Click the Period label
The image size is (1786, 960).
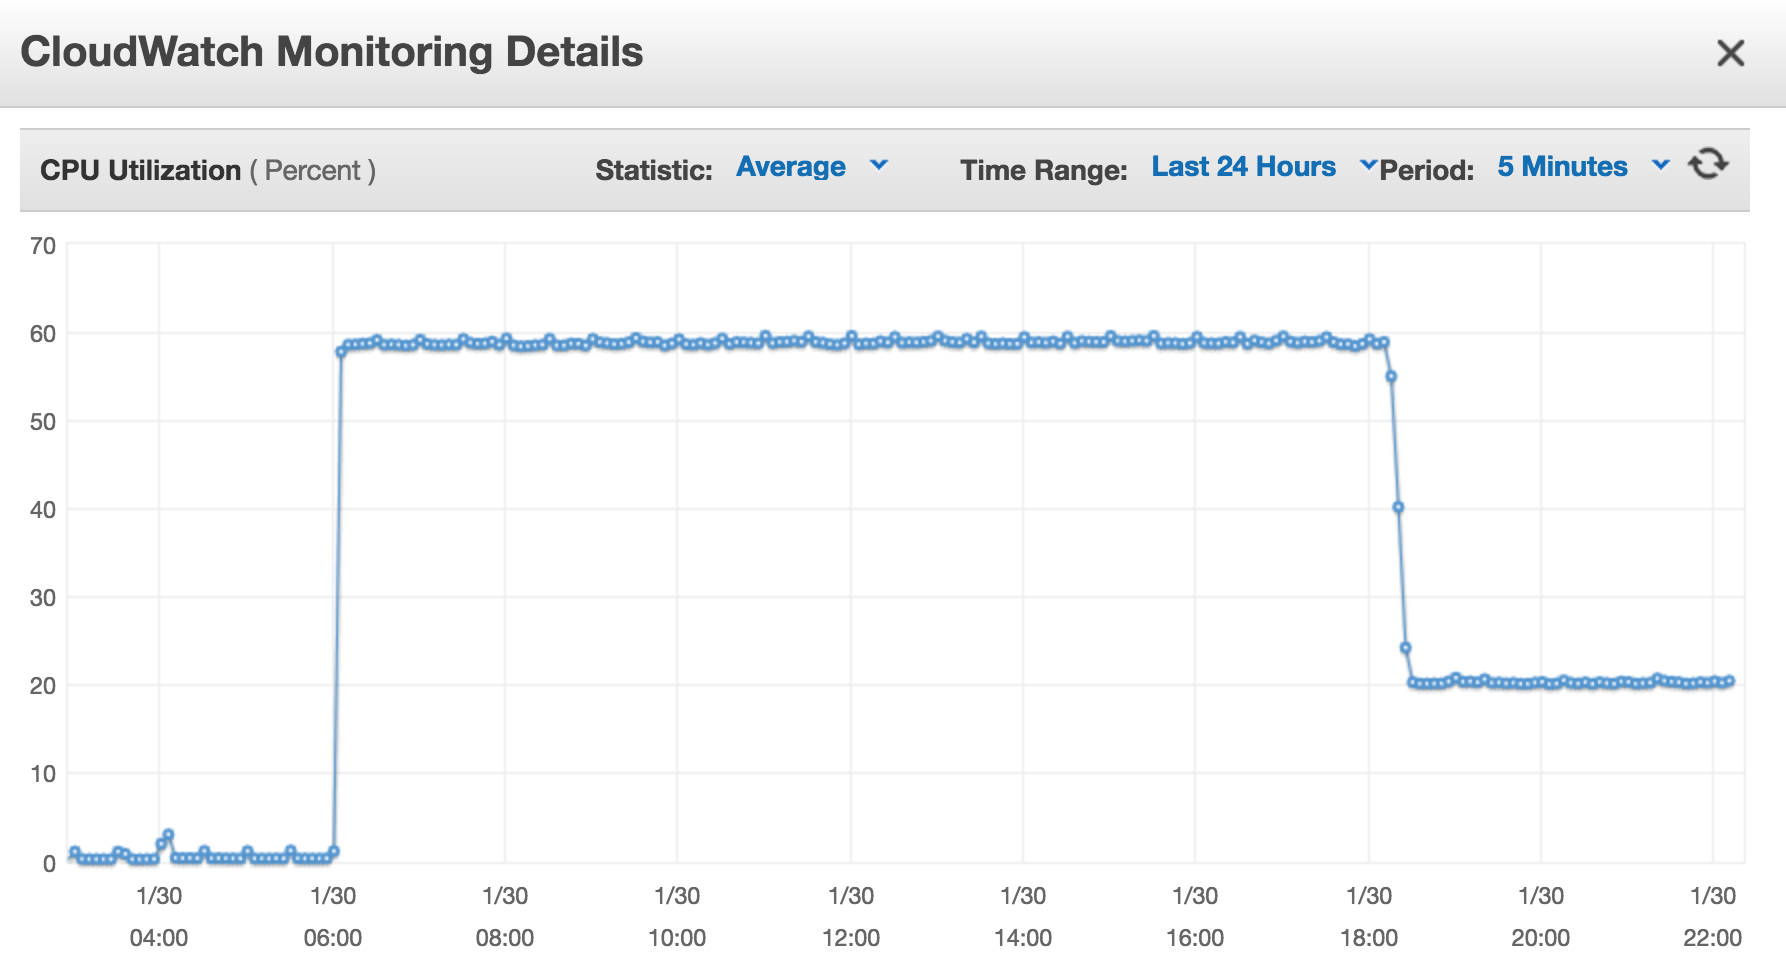click(x=1426, y=171)
